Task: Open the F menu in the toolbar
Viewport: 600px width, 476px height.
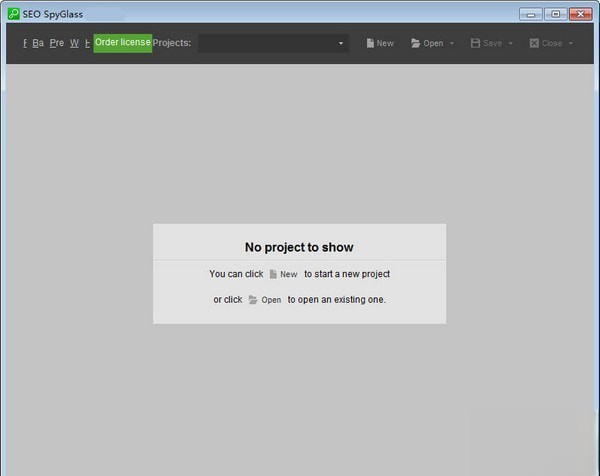Action: (x=25, y=43)
